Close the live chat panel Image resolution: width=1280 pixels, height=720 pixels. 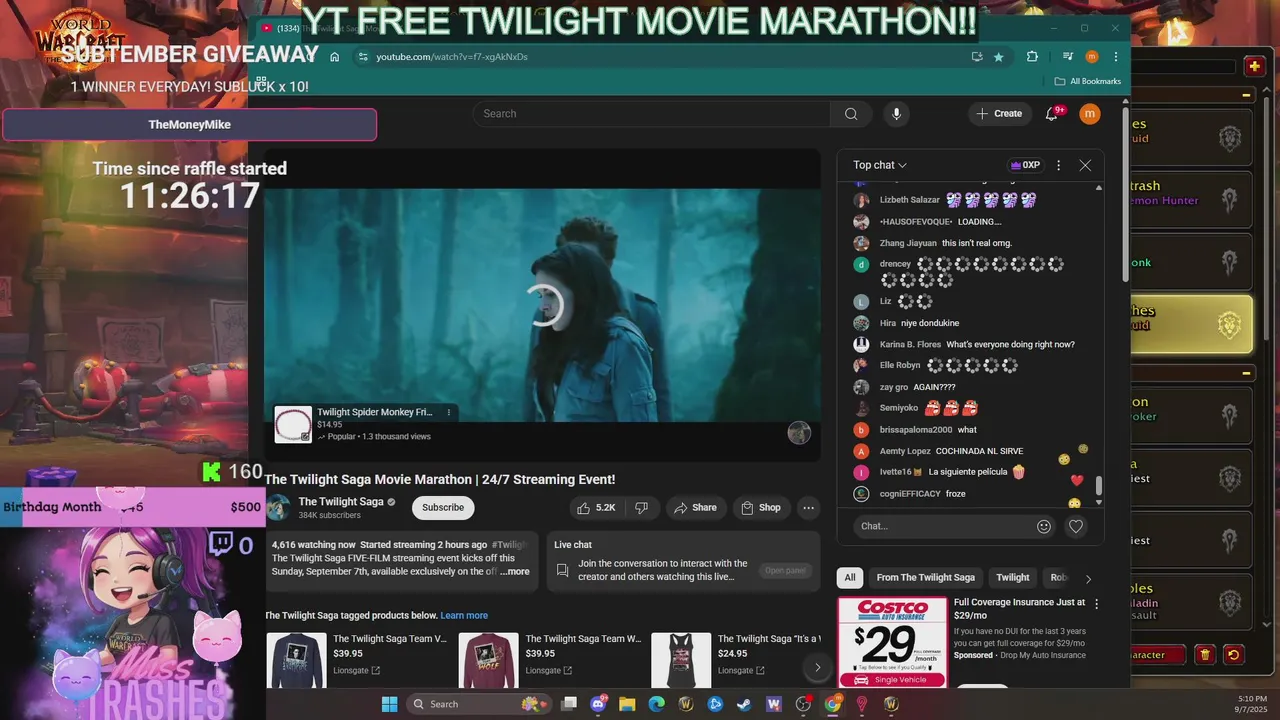pyautogui.click(x=1085, y=165)
